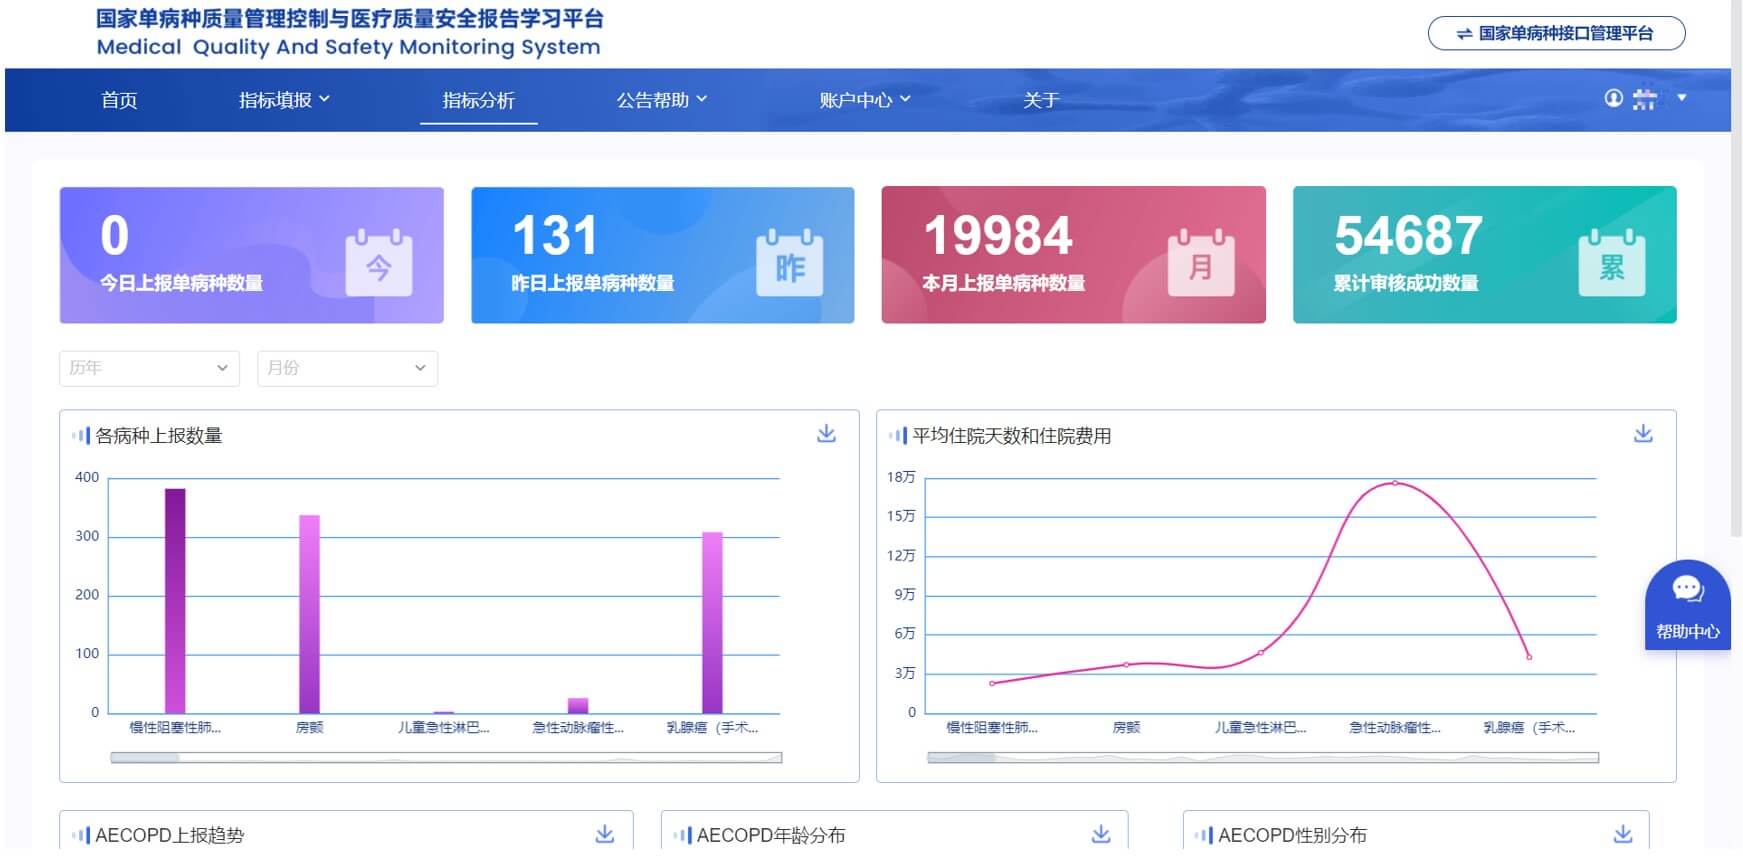The width and height of the screenshot is (1743, 866).
Task: Click bar chart icon beside AECOPD年龄分布 title
Action: click(x=683, y=835)
